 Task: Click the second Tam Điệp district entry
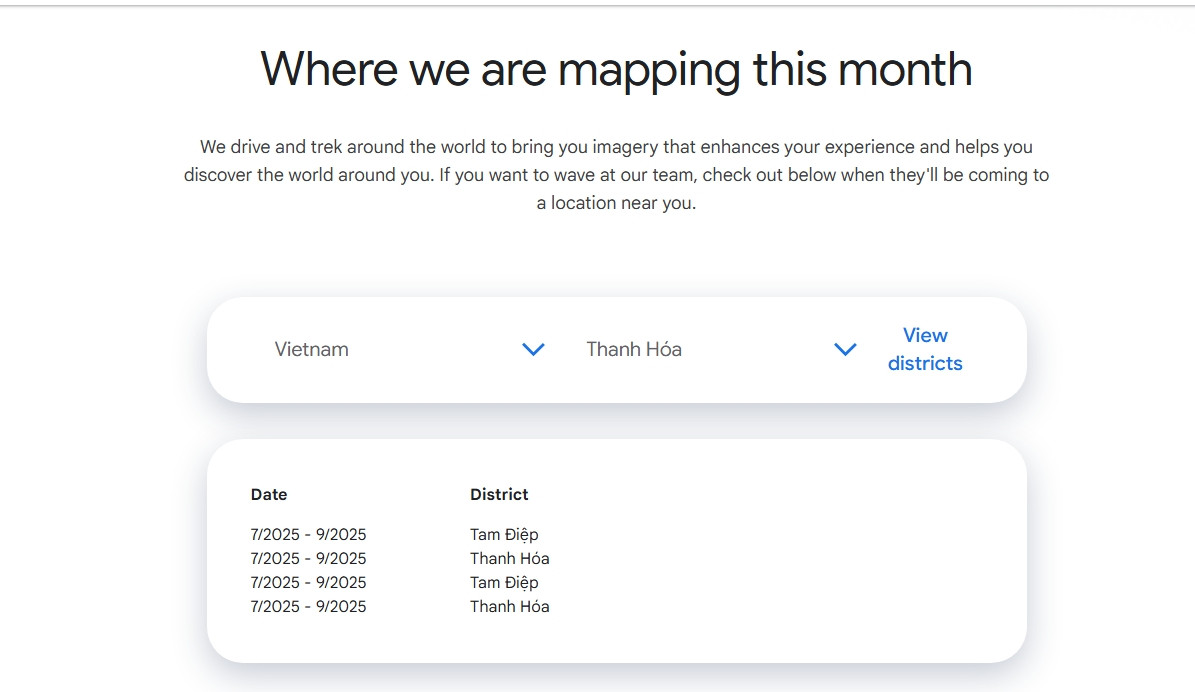[504, 582]
